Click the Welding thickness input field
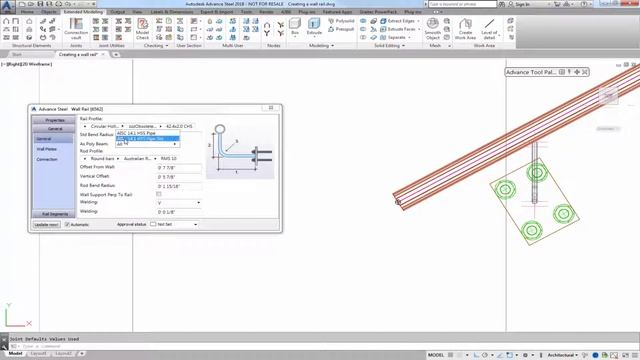The width and height of the screenshot is (640, 360). tap(179, 212)
